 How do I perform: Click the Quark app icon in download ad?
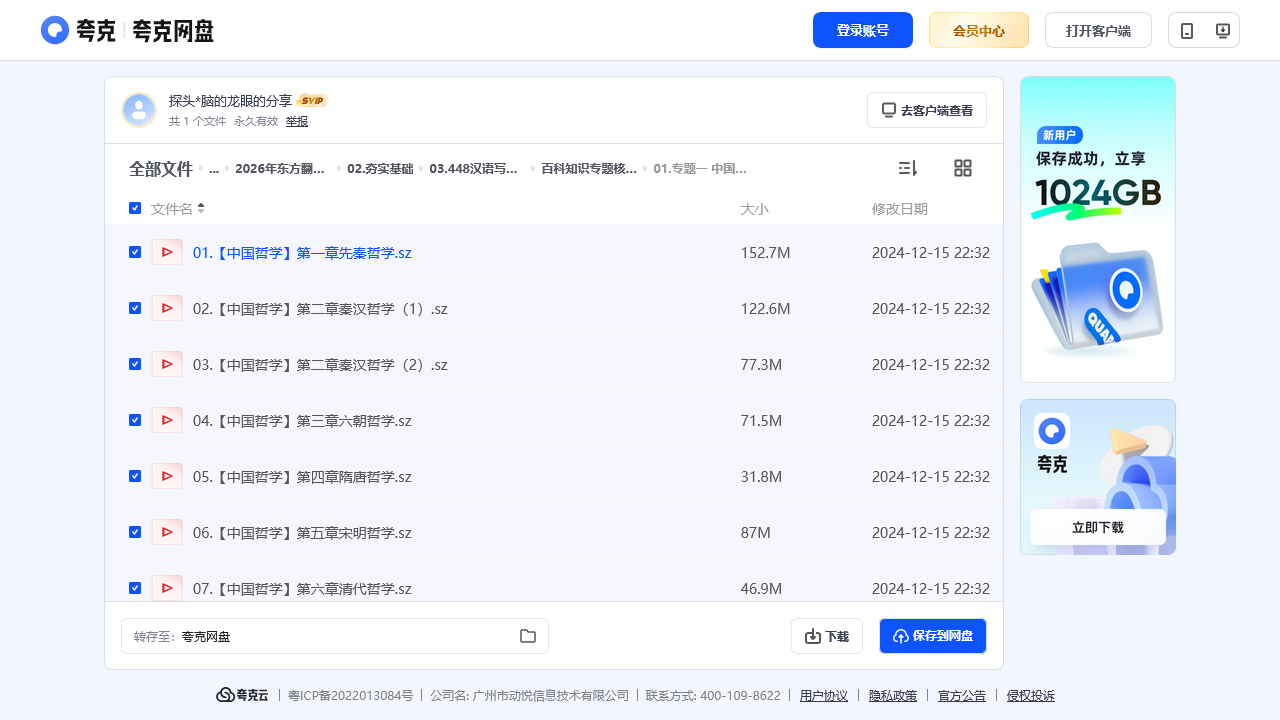1052,431
